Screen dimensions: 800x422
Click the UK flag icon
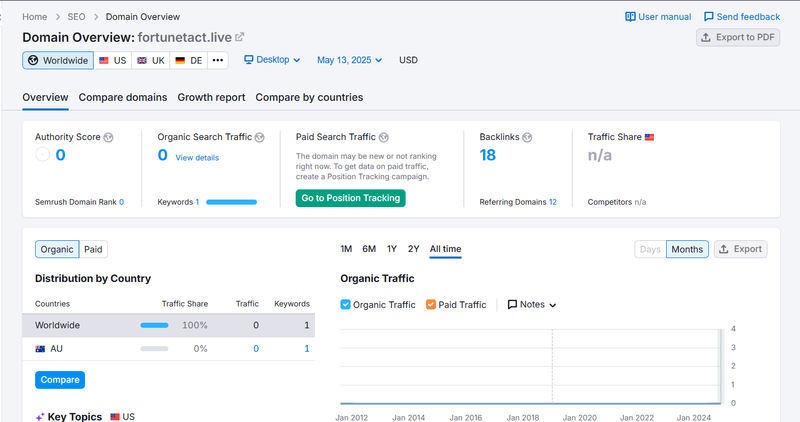click(142, 60)
